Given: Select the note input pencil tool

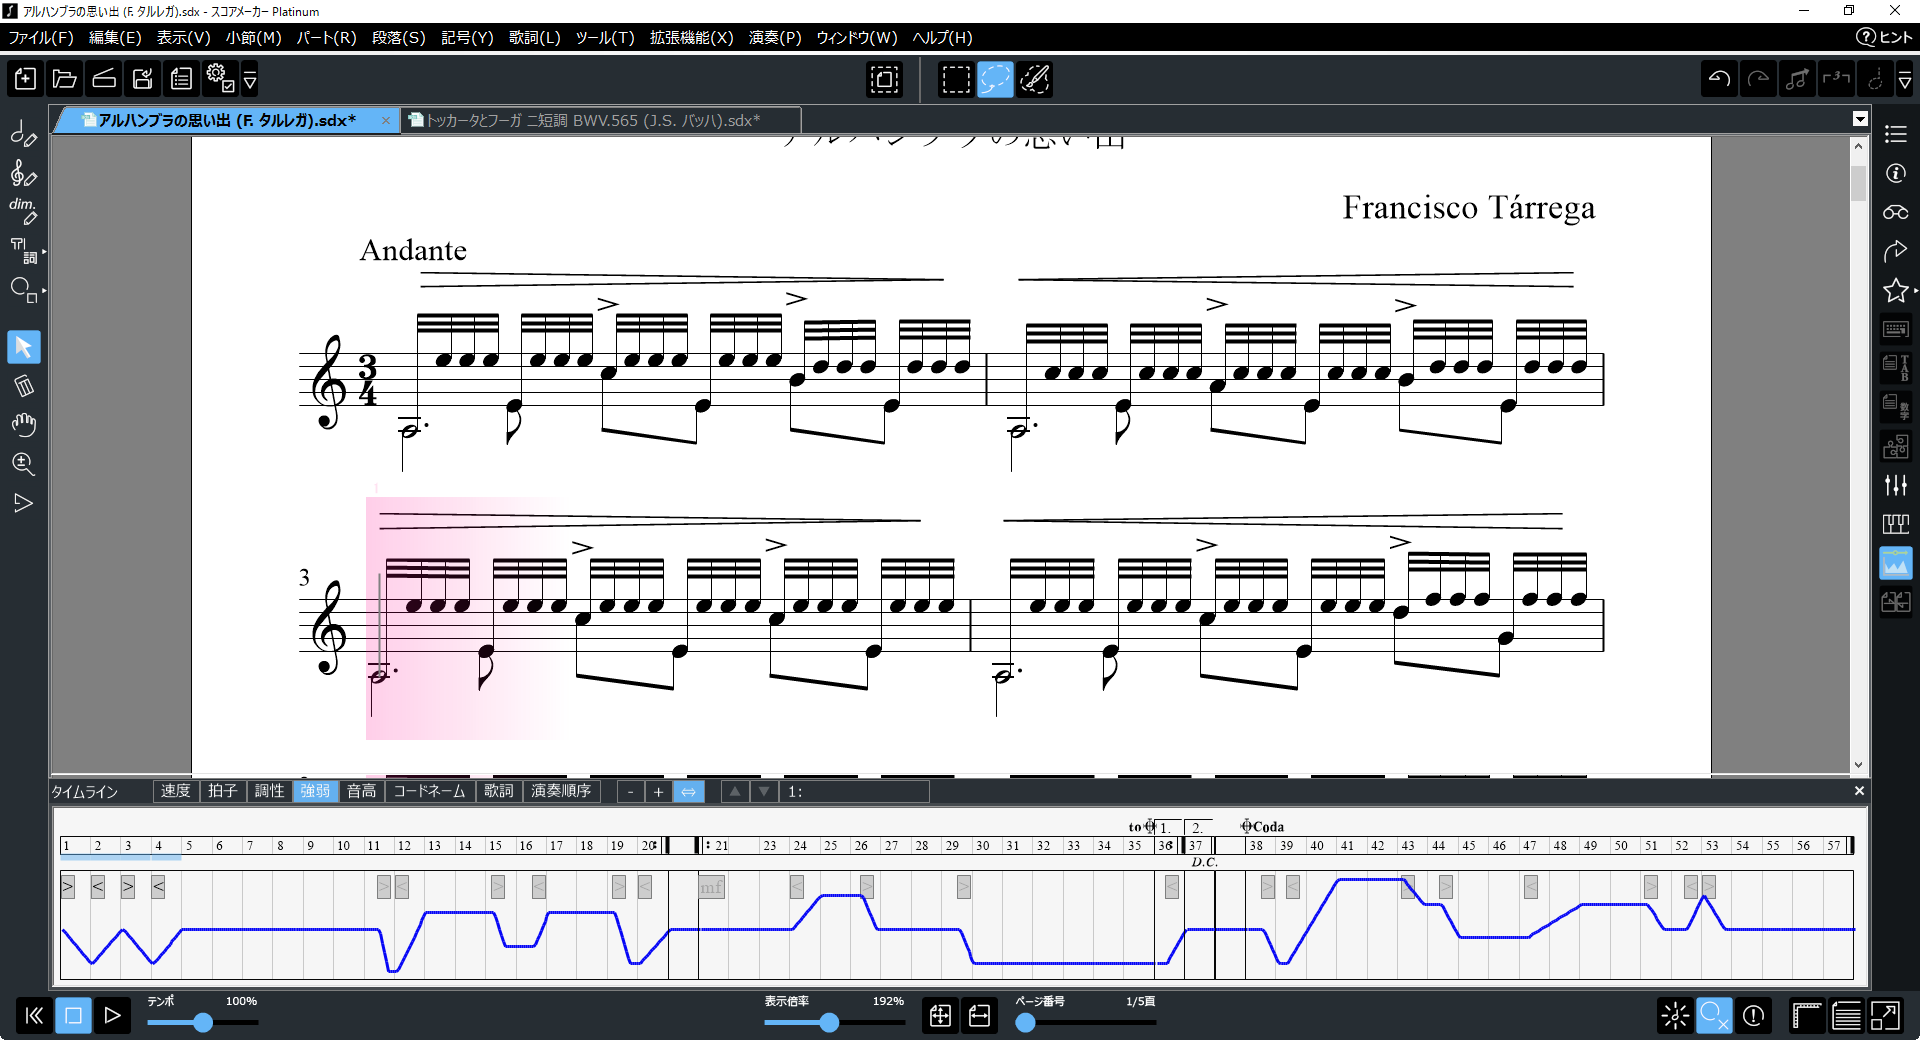Looking at the screenshot, I should 23,134.
